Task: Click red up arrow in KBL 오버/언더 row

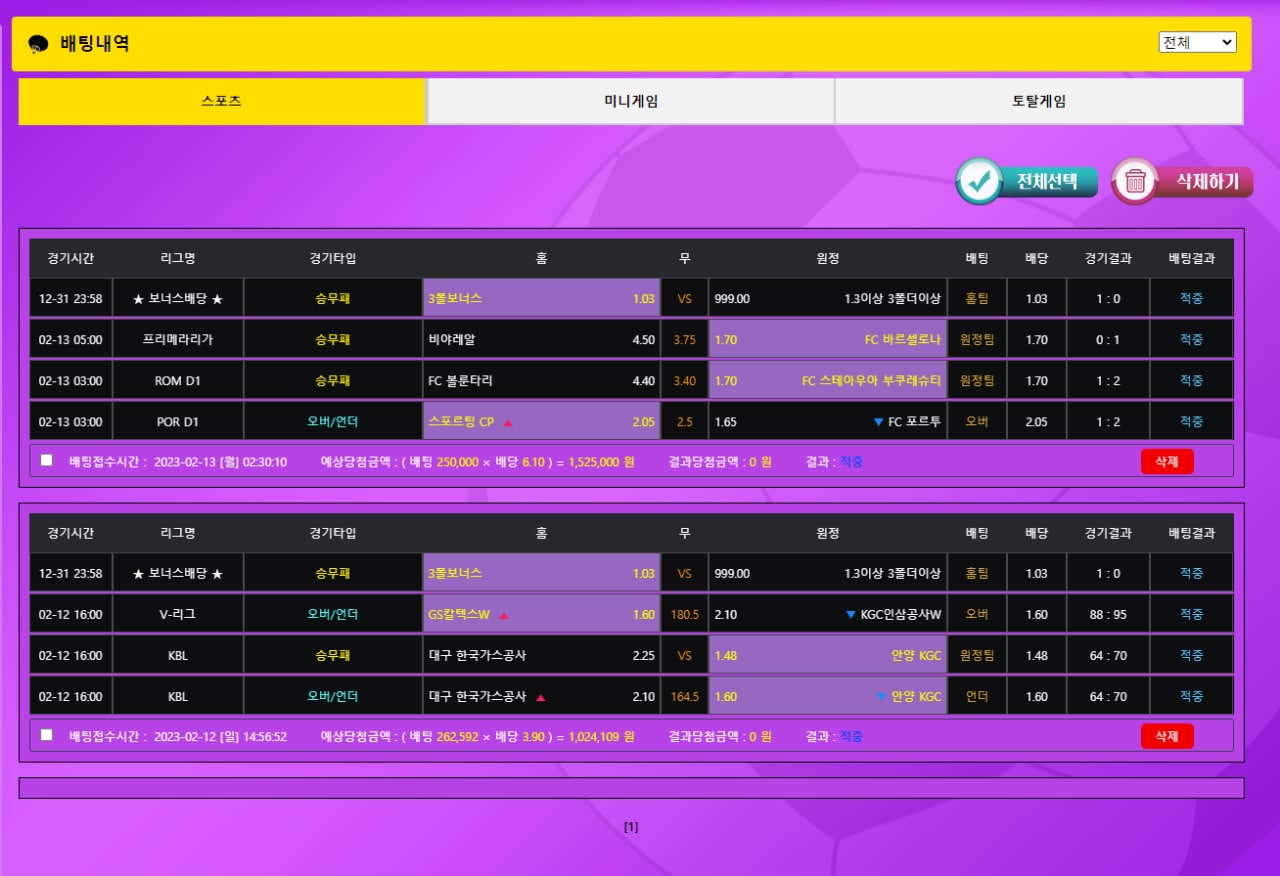Action: [541, 697]
